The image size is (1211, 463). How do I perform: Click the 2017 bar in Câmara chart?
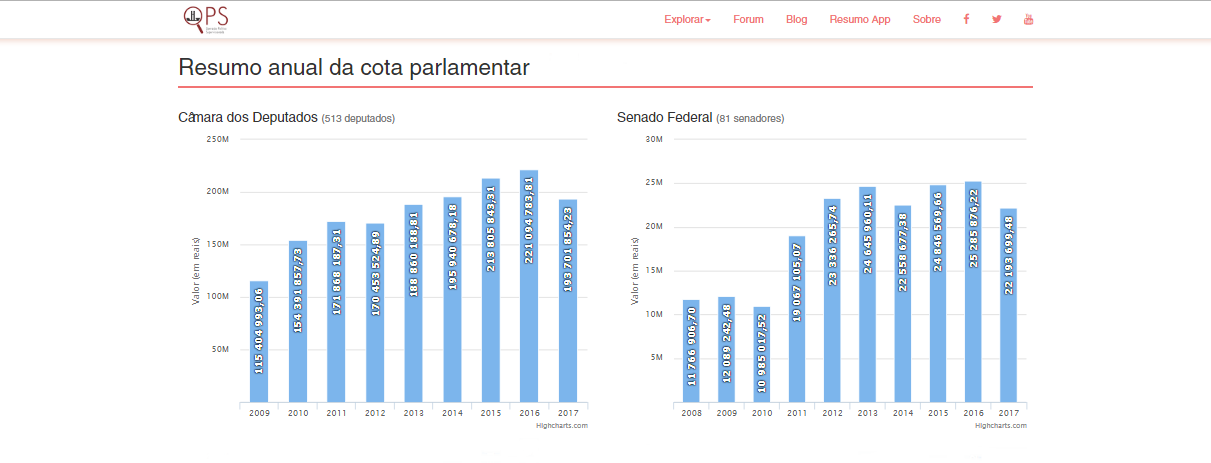point(568,301)
